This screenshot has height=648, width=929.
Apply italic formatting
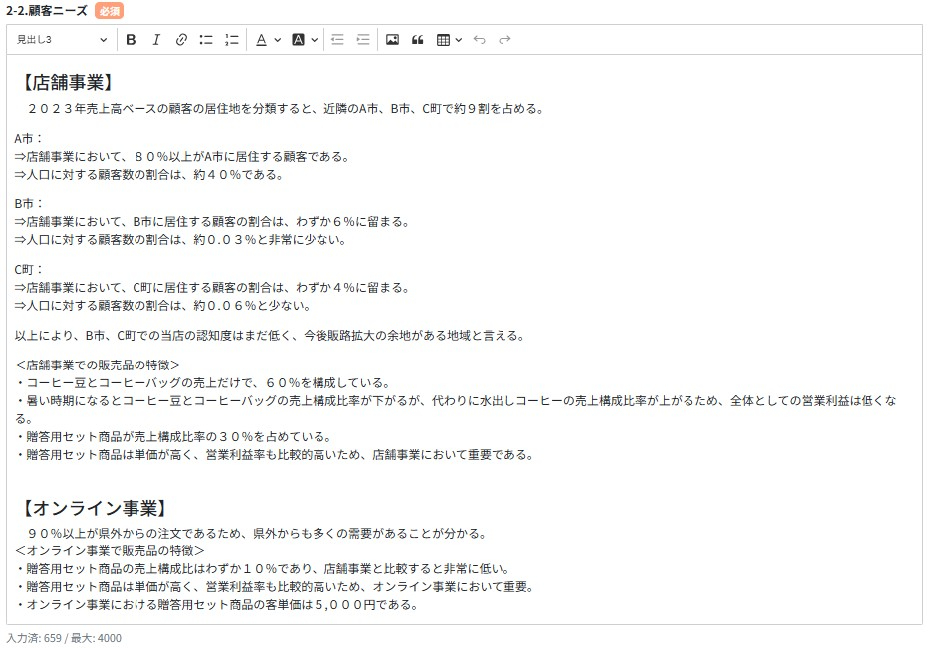(x=156, y=39)
